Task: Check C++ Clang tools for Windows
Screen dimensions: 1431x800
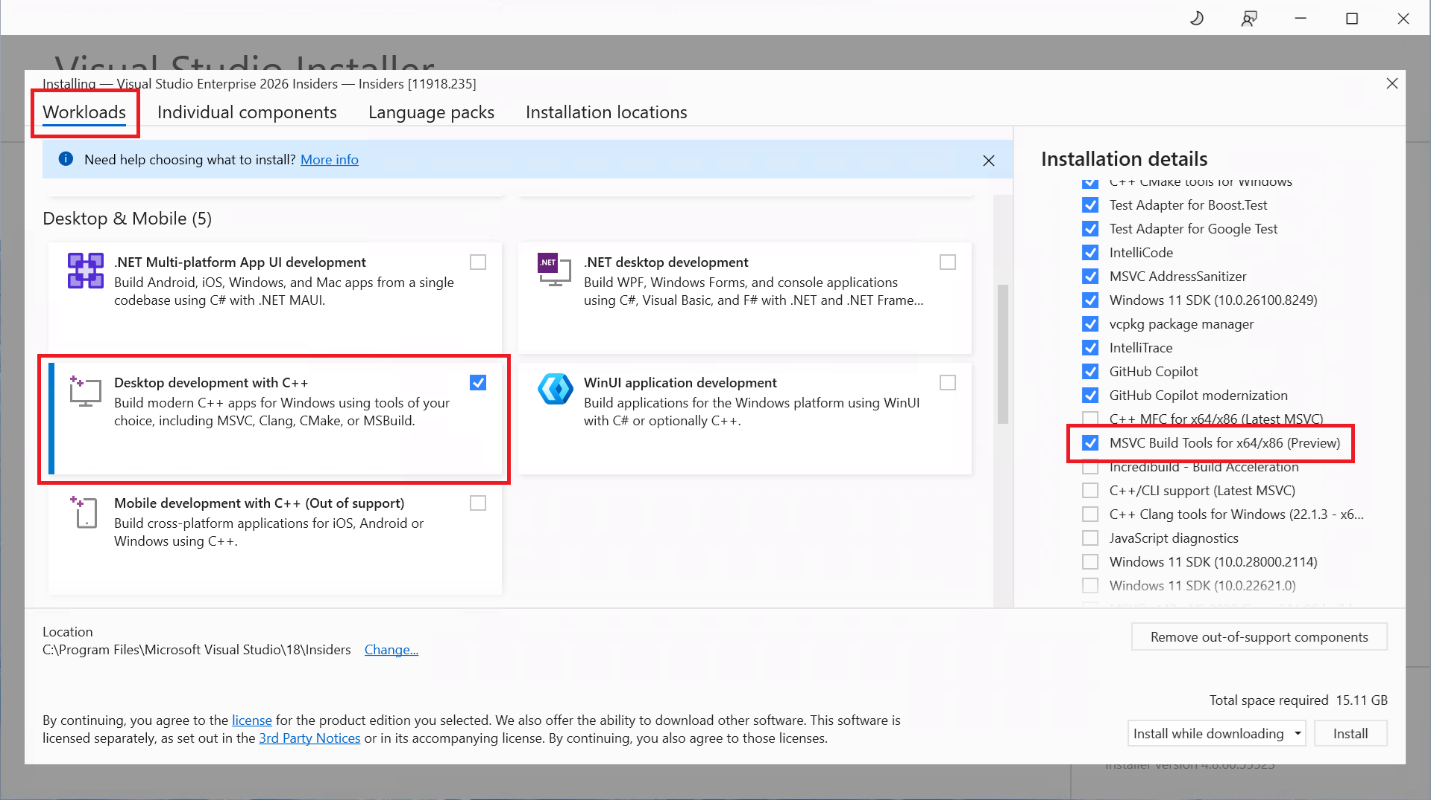Action: [x=1090, y=514]
